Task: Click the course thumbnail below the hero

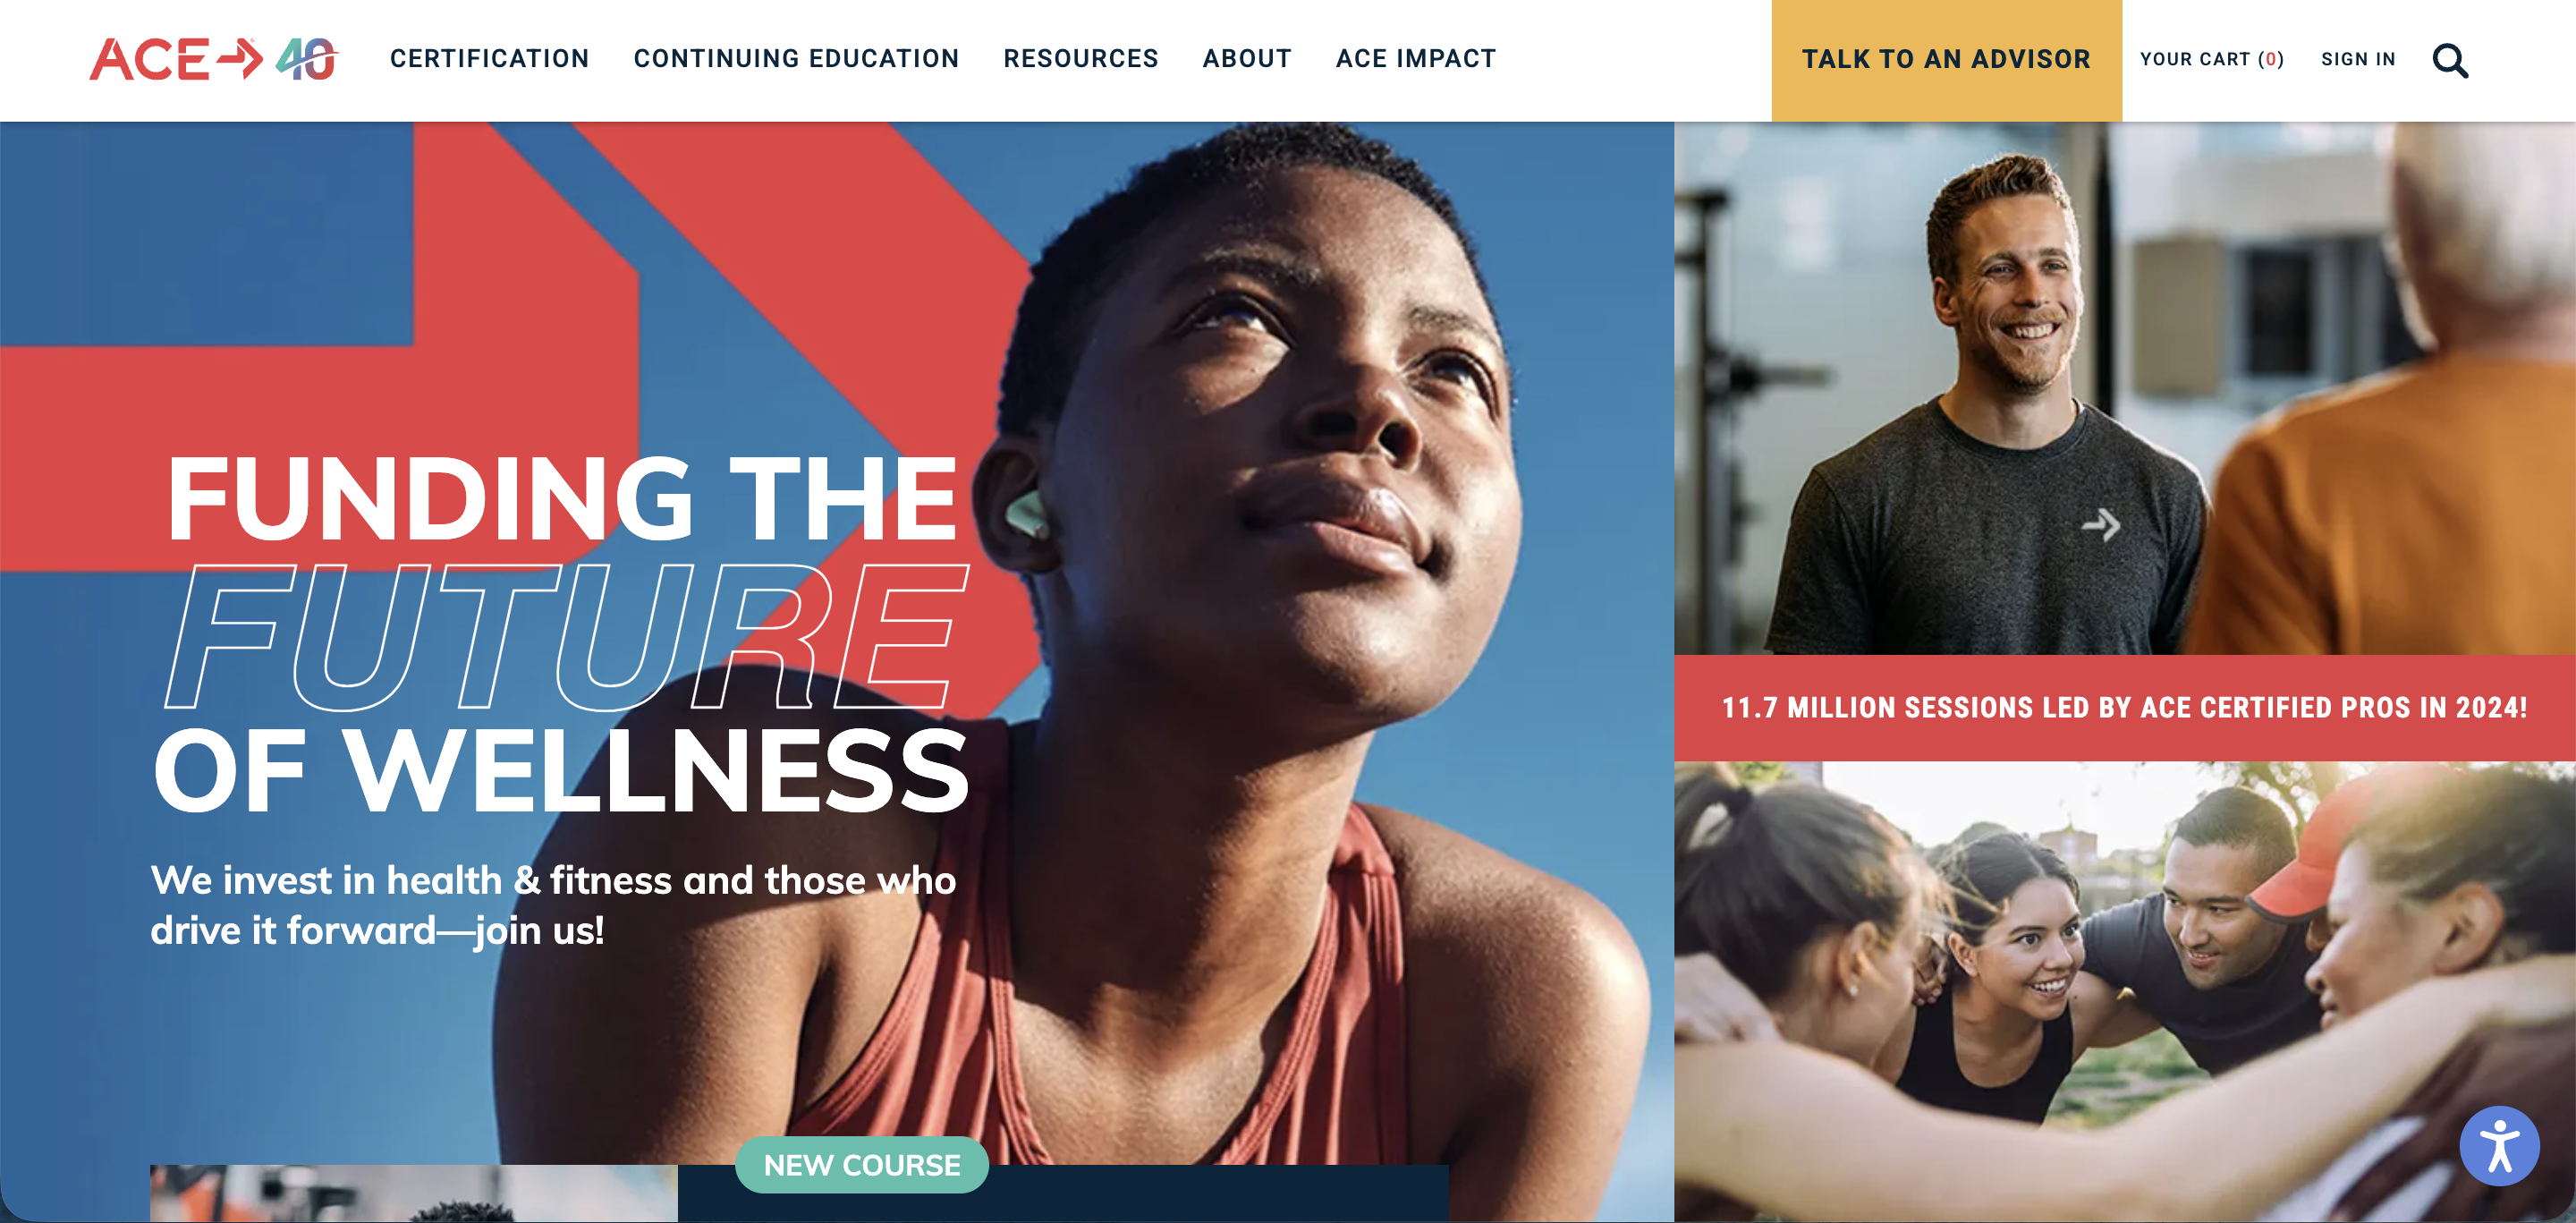Action: point(413,1193)
